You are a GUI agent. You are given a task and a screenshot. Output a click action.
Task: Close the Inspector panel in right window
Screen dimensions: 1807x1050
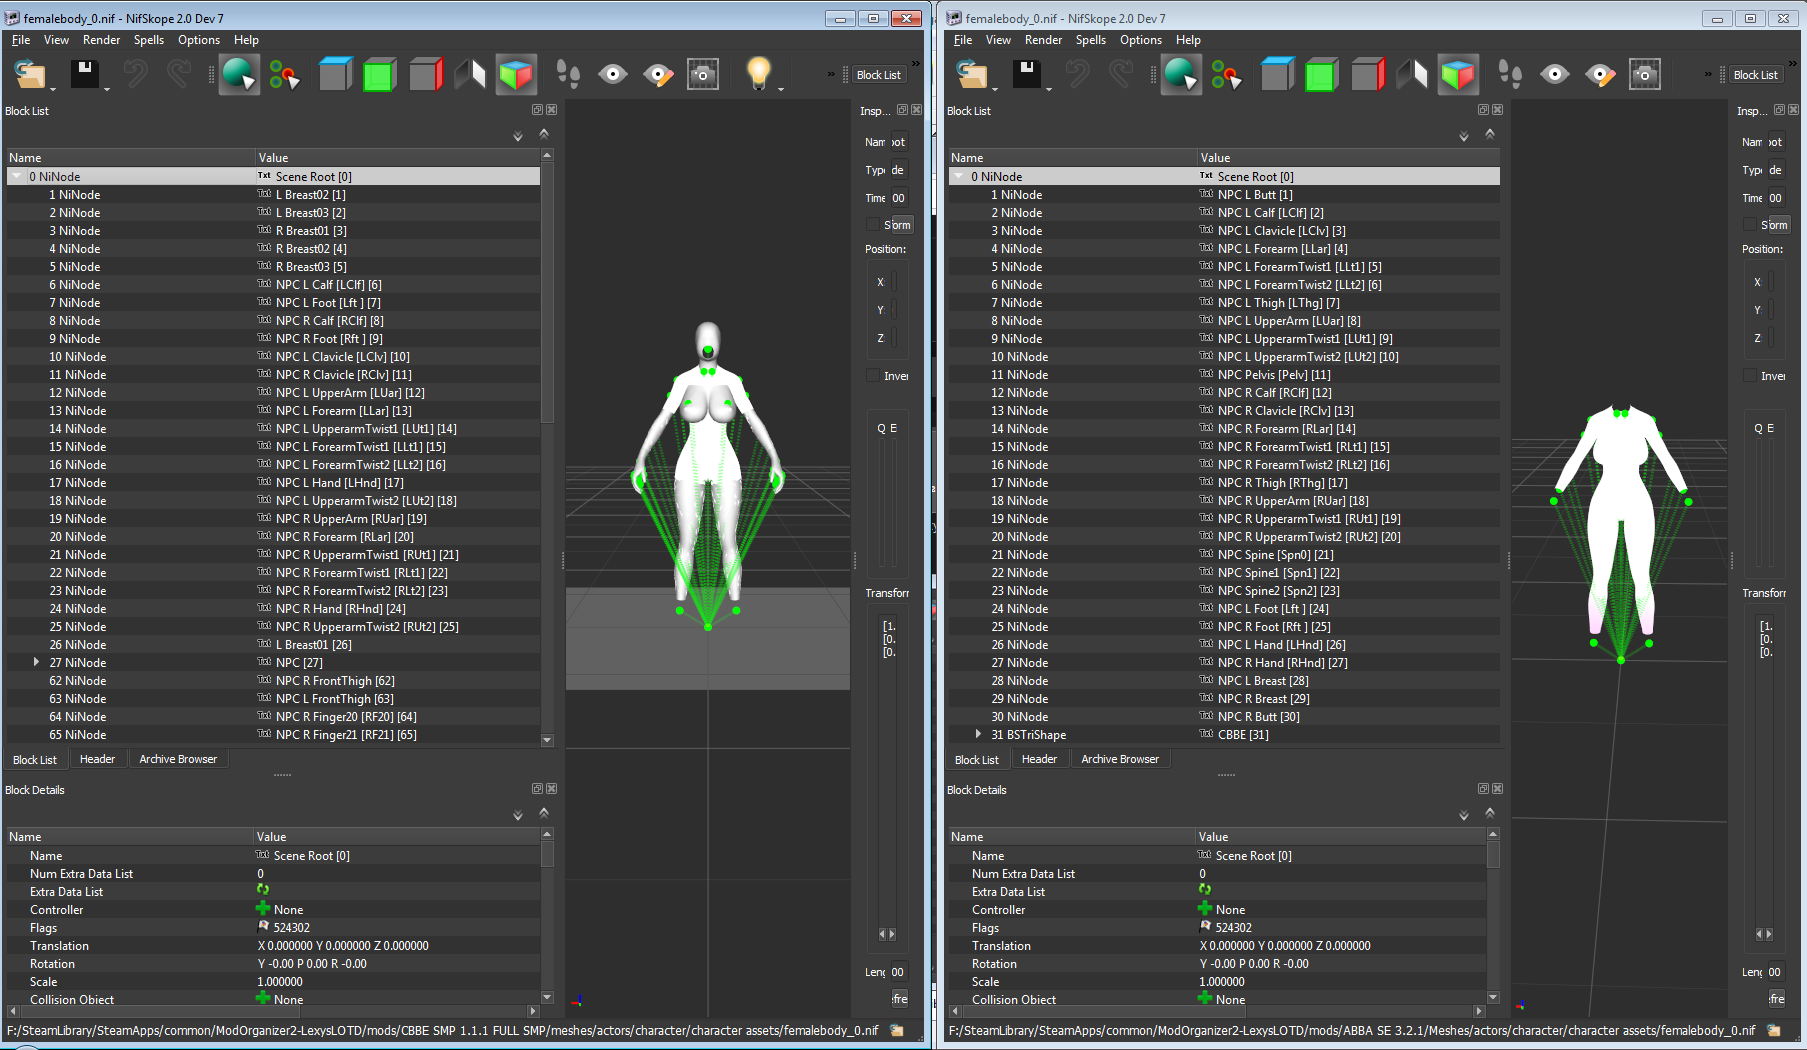(1793, 110)
